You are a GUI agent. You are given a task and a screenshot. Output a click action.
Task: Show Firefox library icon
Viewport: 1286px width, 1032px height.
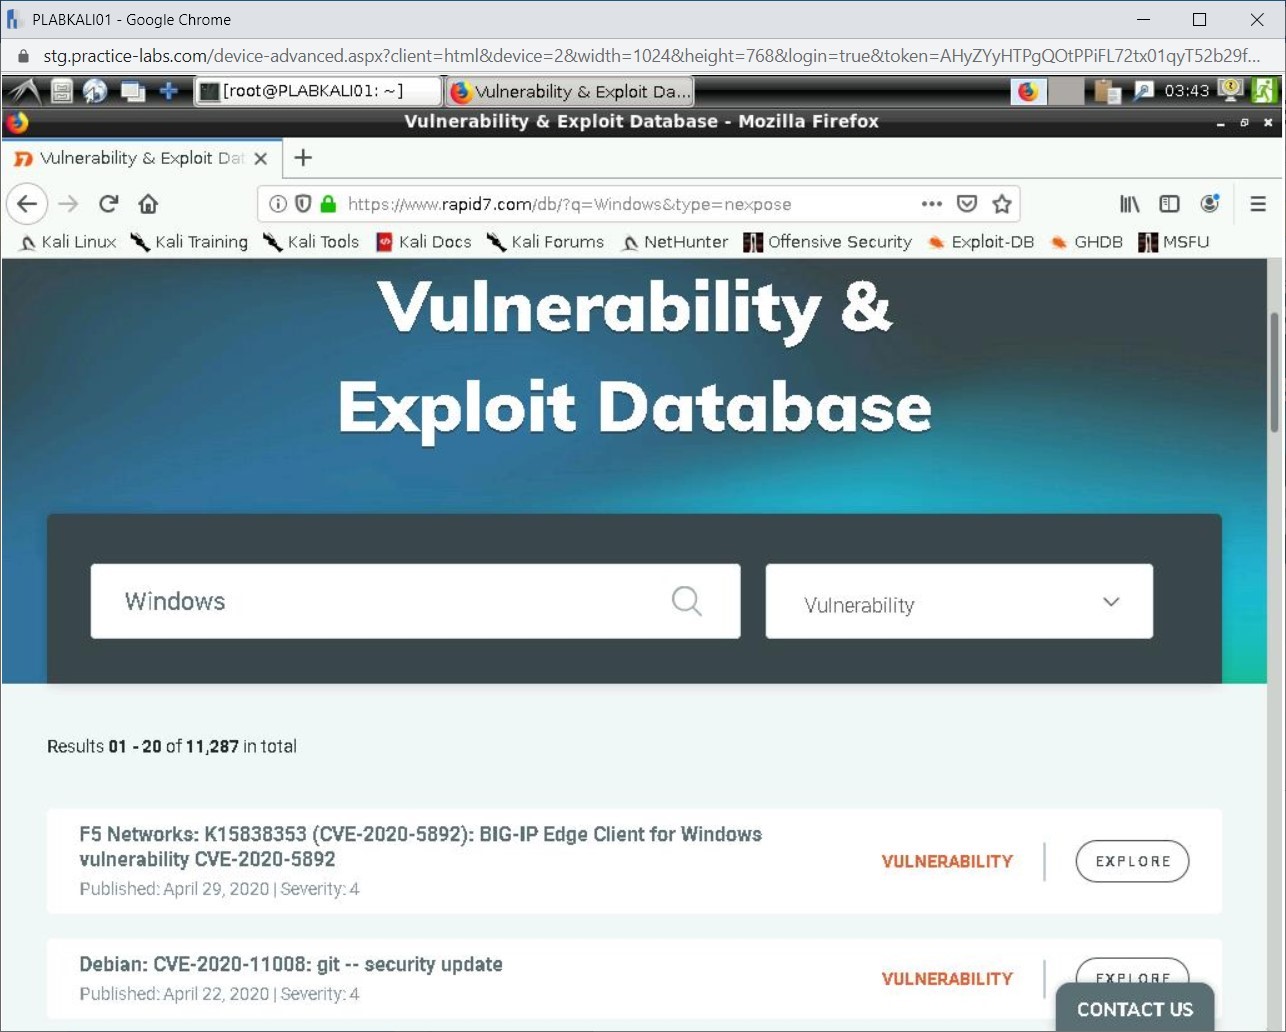tap(1129, 204)
